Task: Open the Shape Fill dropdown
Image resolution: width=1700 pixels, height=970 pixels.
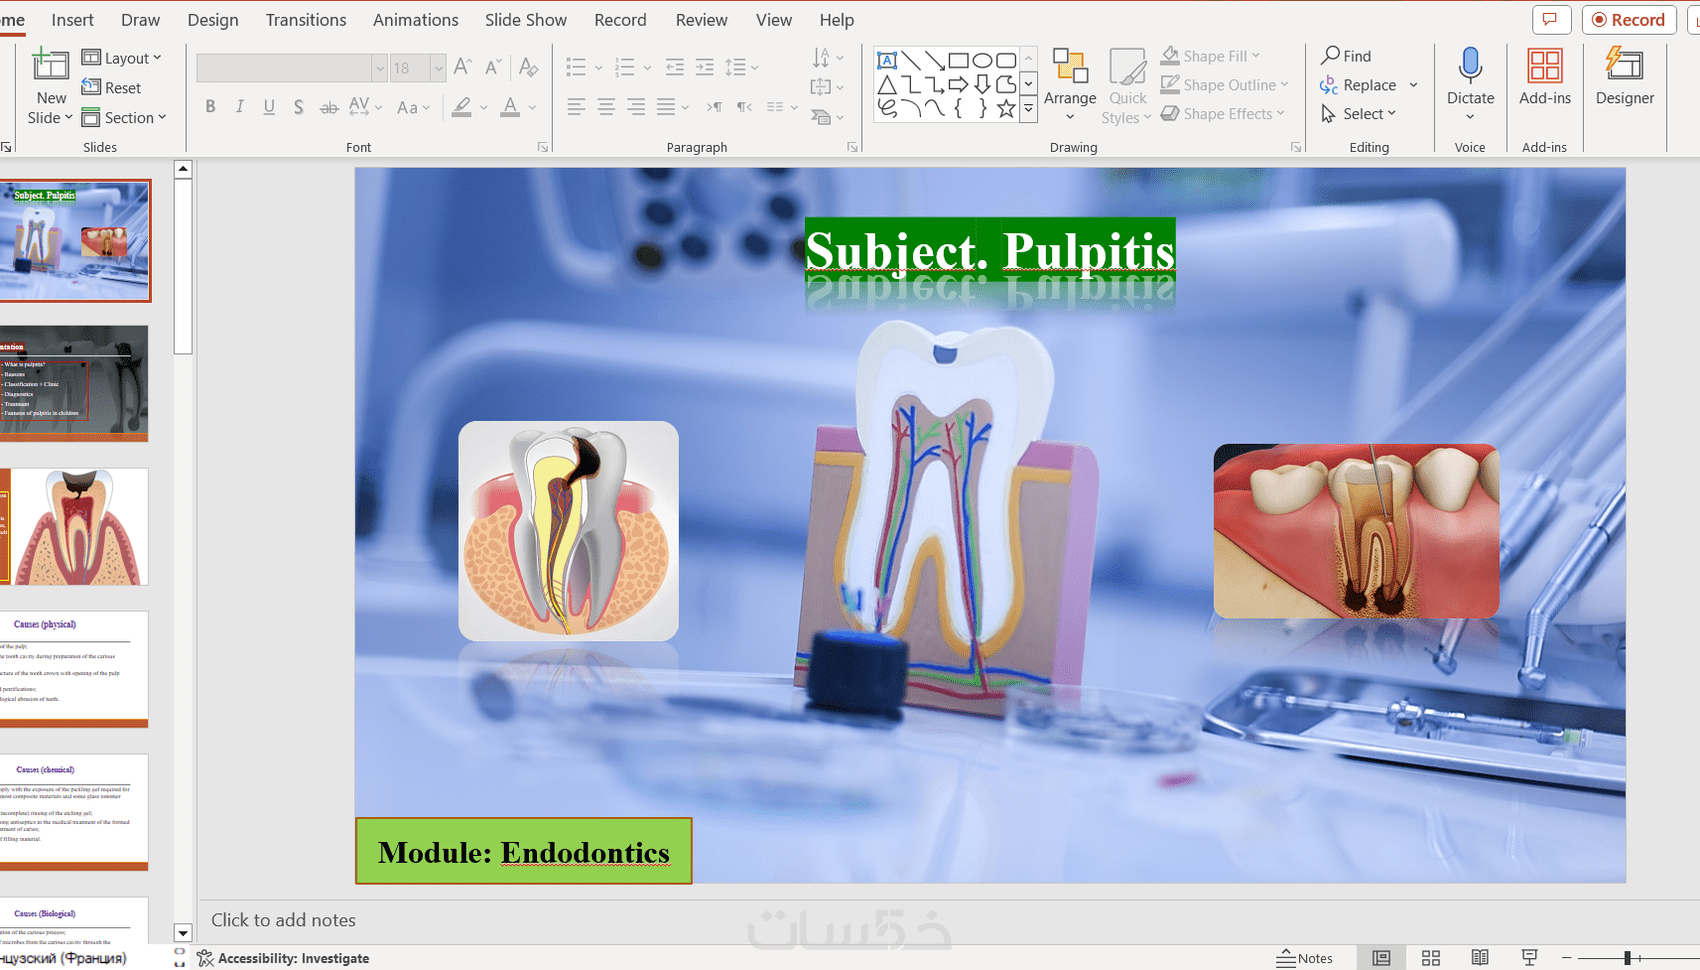Action: click(x=1210, y=56)
